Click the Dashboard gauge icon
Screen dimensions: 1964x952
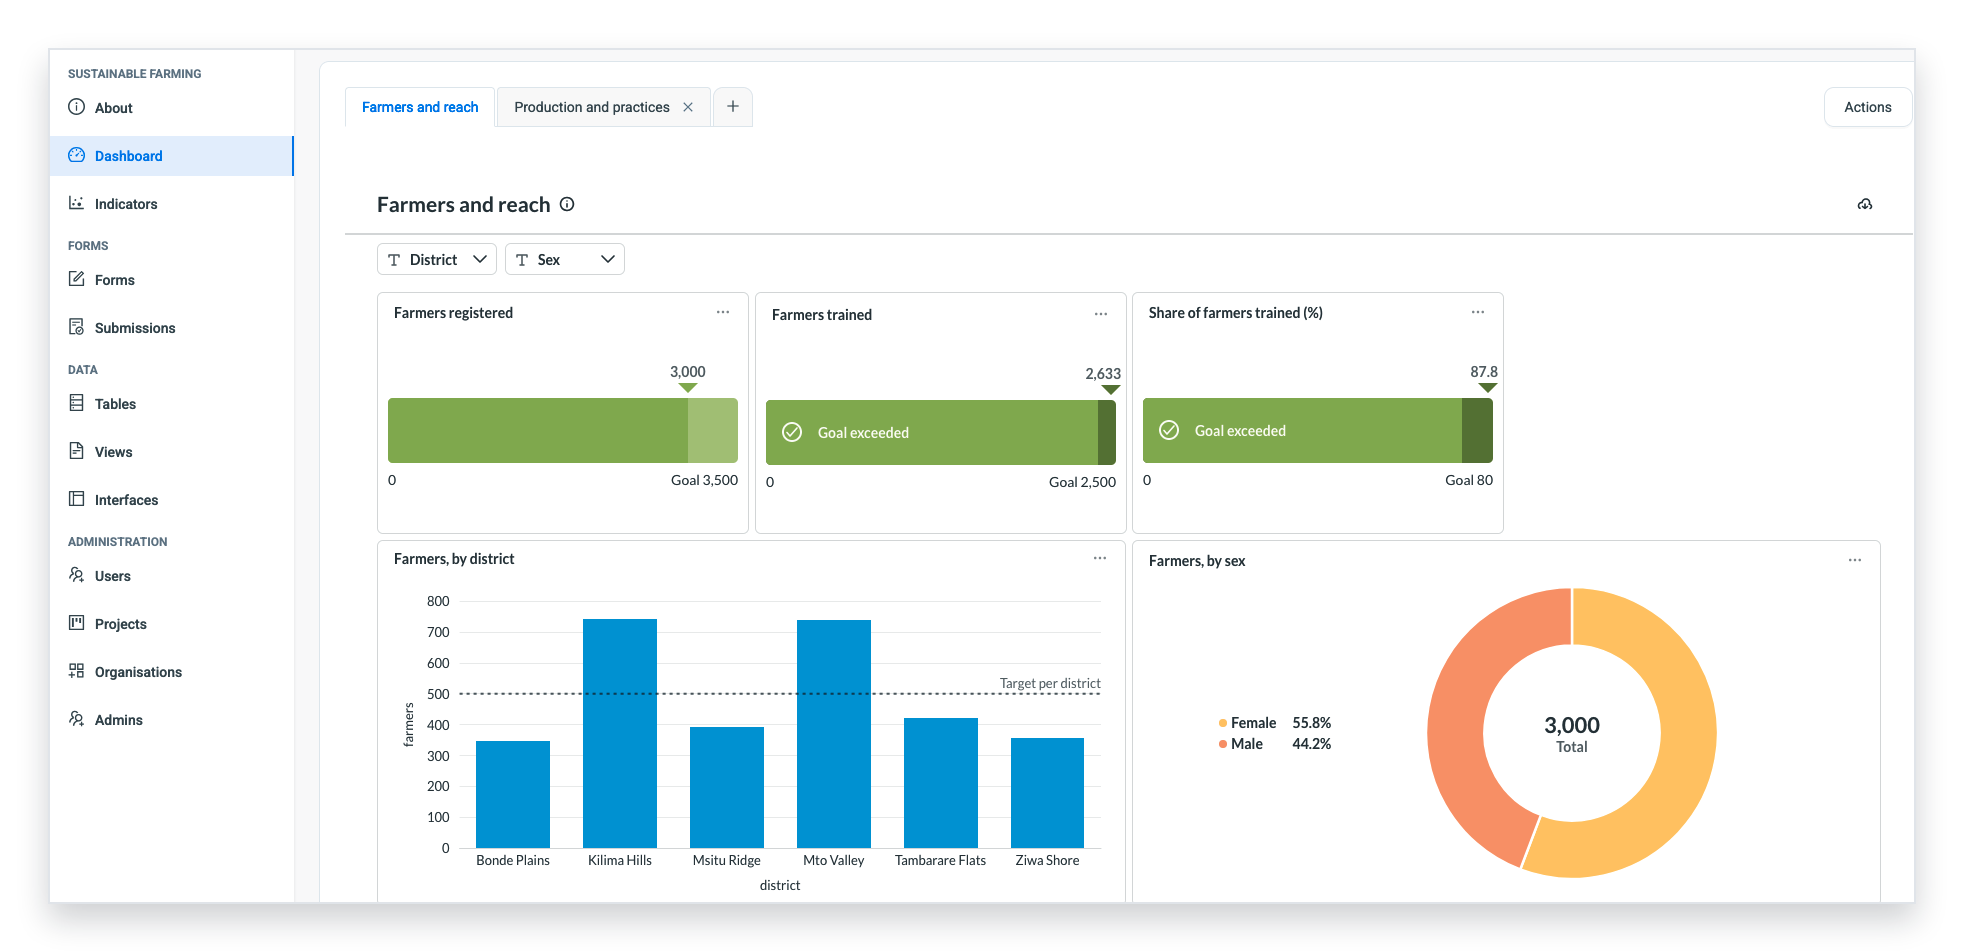(x=76, y=155)
